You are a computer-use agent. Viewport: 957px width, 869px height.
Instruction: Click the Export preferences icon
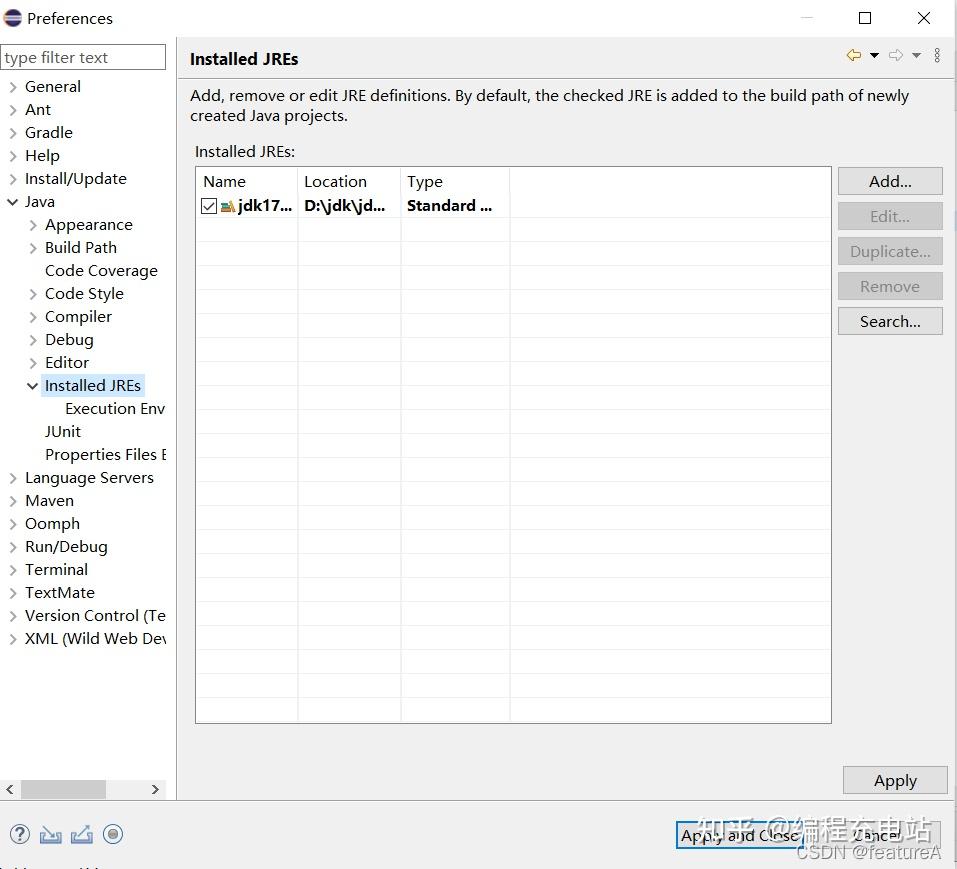tap(82, 834)
